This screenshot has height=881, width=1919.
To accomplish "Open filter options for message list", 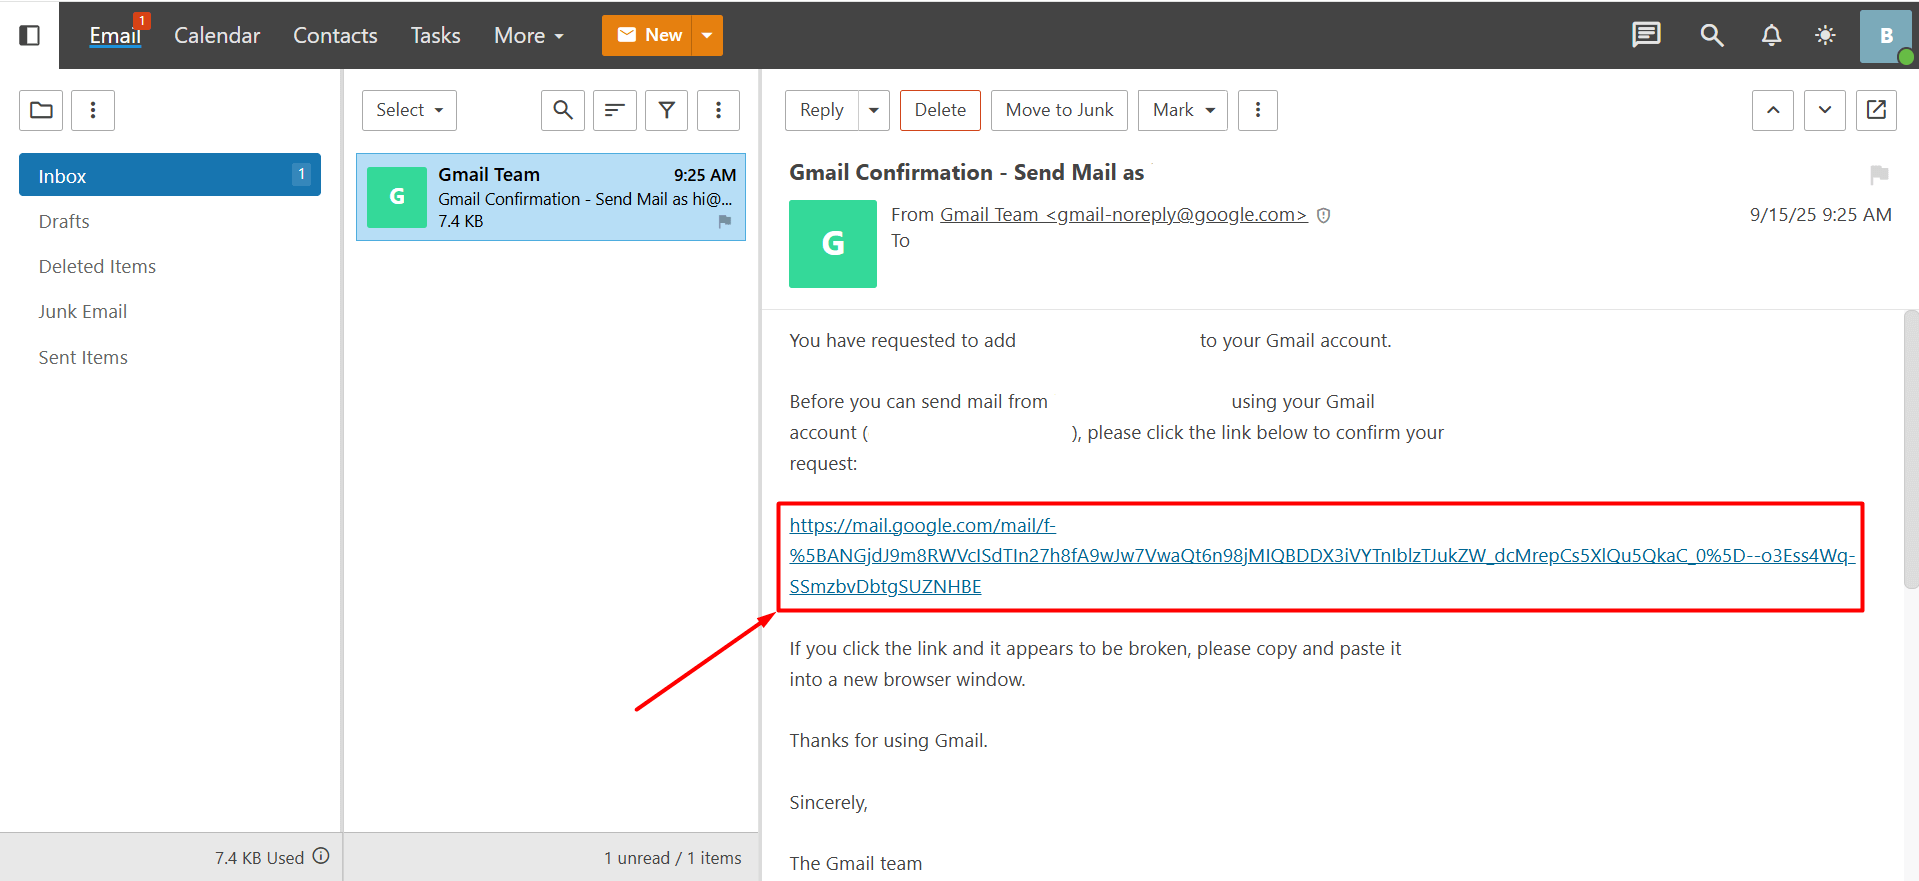I will click(x=667, y=110).
